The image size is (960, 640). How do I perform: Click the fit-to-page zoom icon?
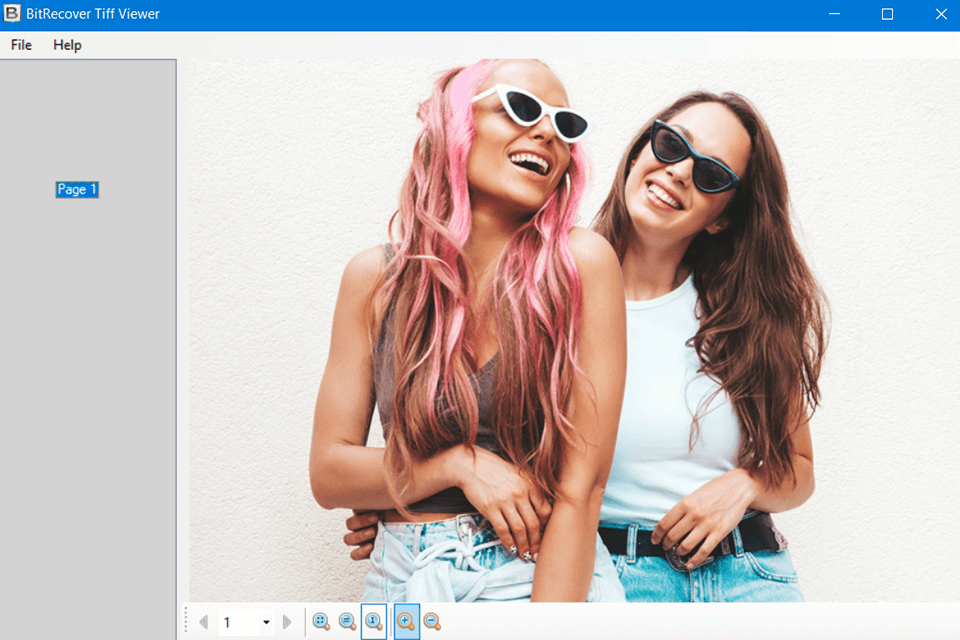321,622
